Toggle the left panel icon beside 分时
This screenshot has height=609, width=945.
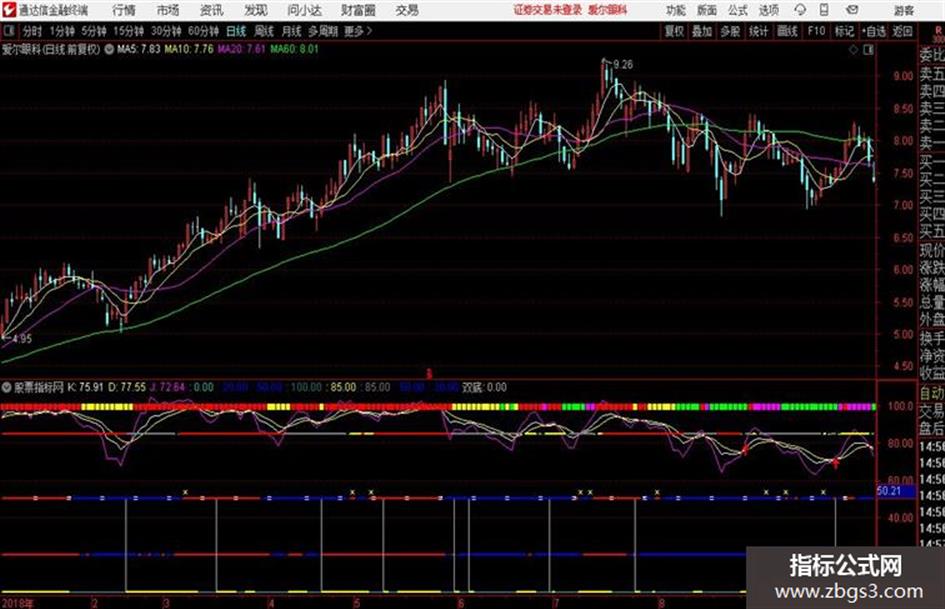[8, 31]
